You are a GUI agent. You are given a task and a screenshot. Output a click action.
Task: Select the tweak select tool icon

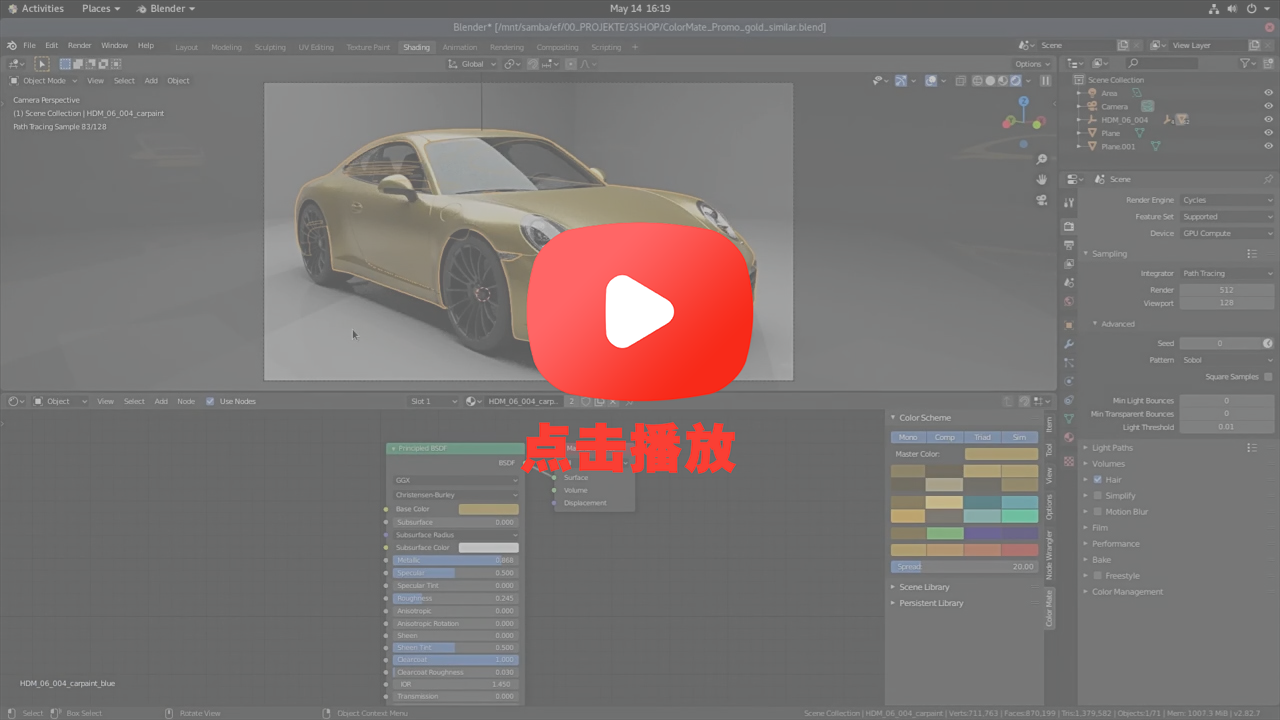42,64
